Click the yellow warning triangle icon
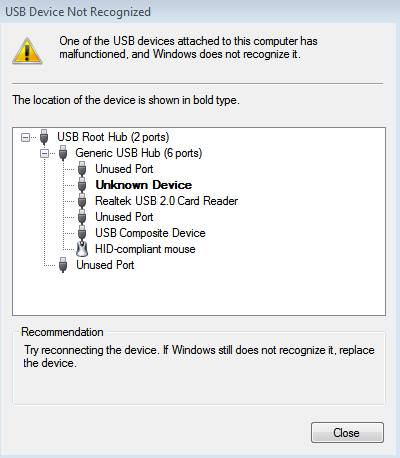 [27, 51]
